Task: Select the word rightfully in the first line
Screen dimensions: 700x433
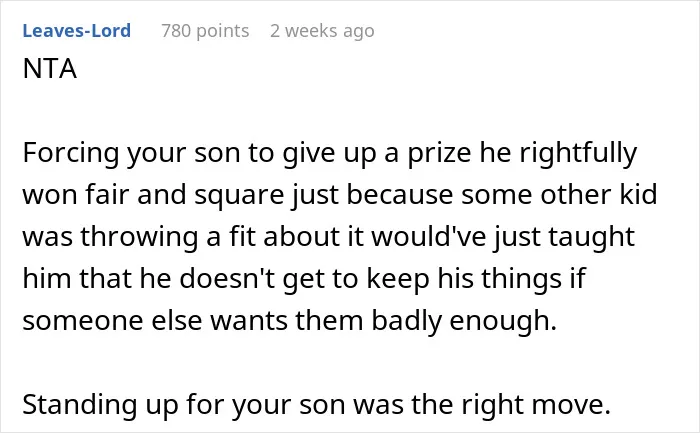Action: (x=578, y=153)
